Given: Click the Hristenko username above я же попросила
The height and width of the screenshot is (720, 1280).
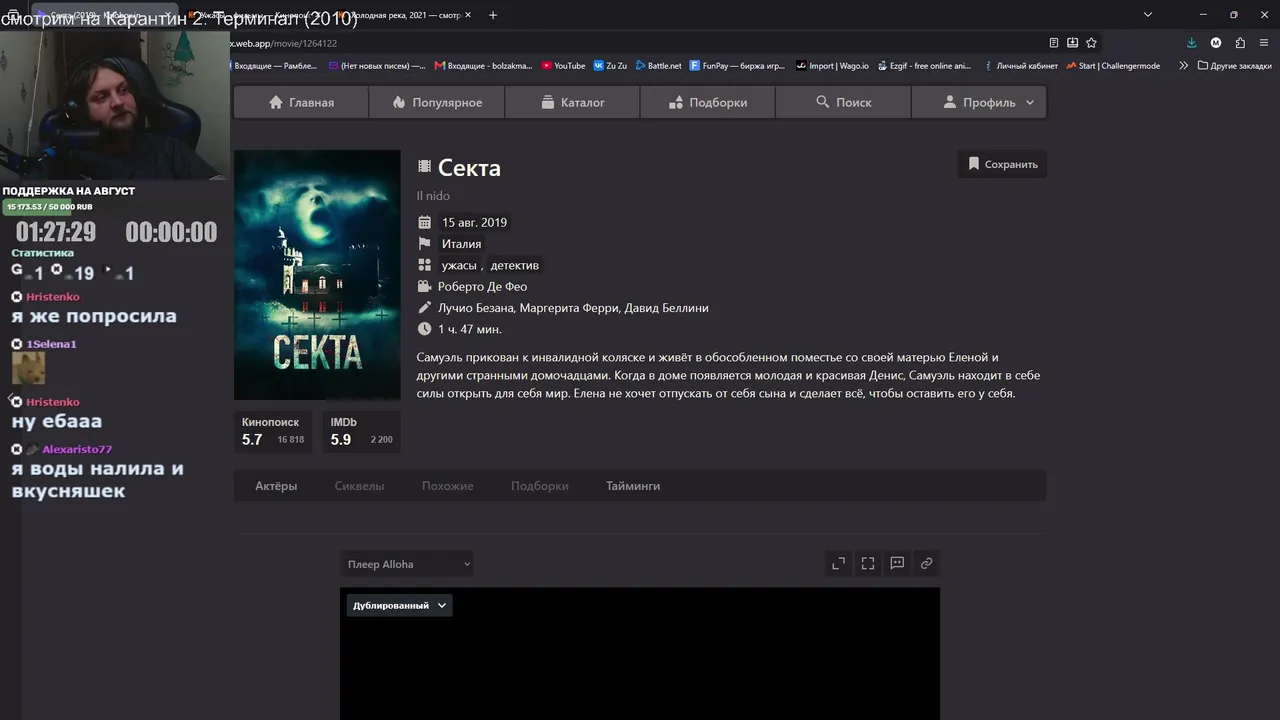Looking at the screenshot, I should 53,297.
